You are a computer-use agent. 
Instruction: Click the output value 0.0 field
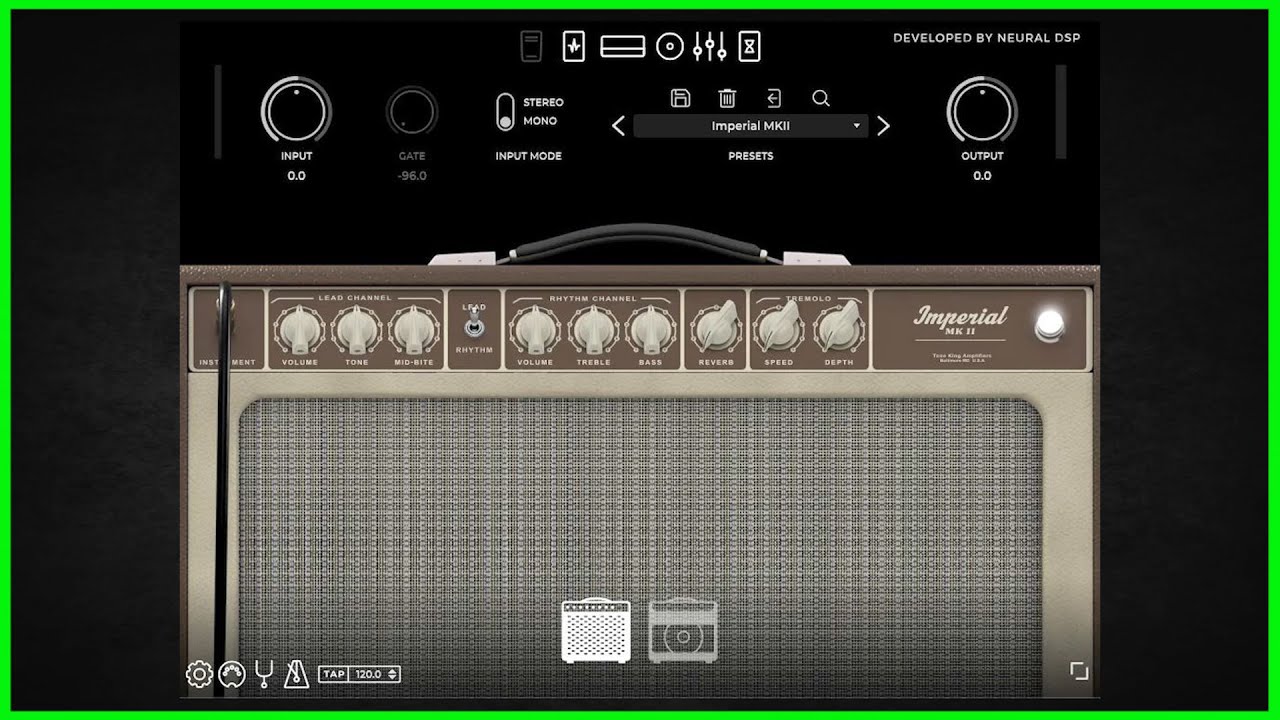(982, 176)
